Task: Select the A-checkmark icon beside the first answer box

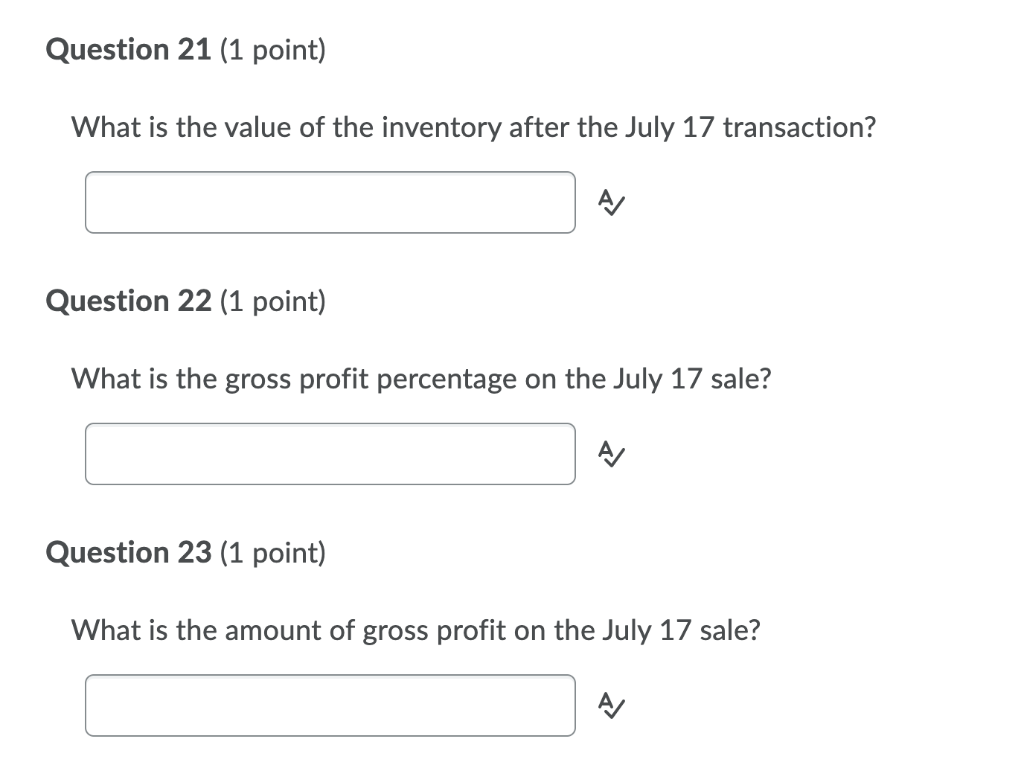Action: pos(610,203)
